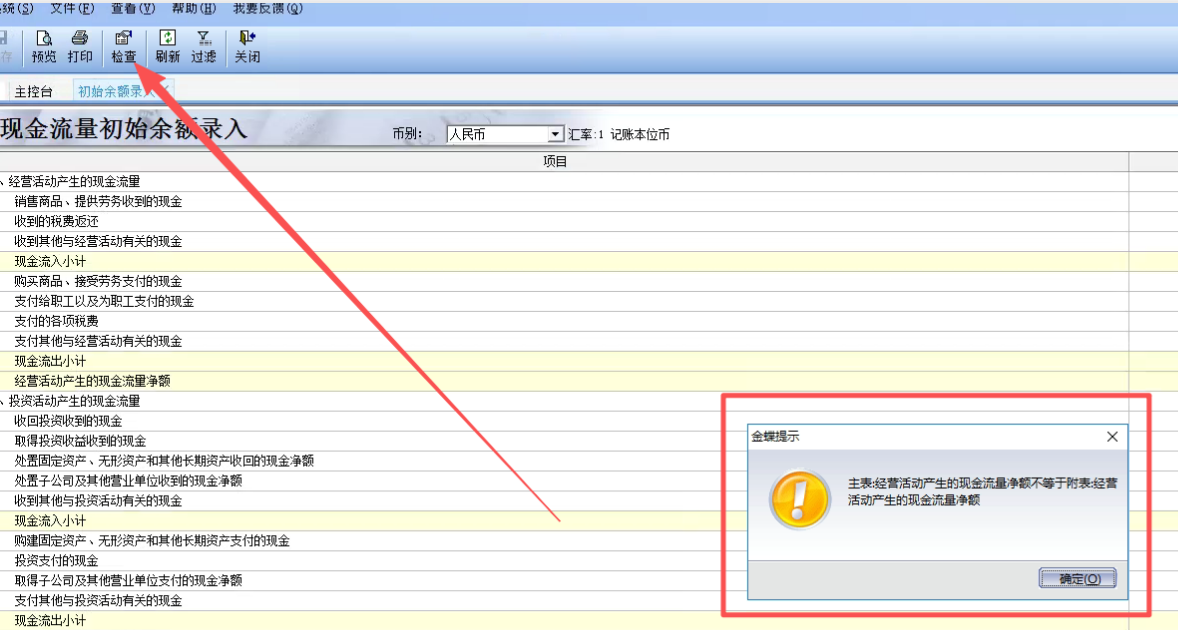Click the 过滤 (Filter) toolbar icon
Image resolution: width=1178 pixels, height=630 pixels.
204,47
